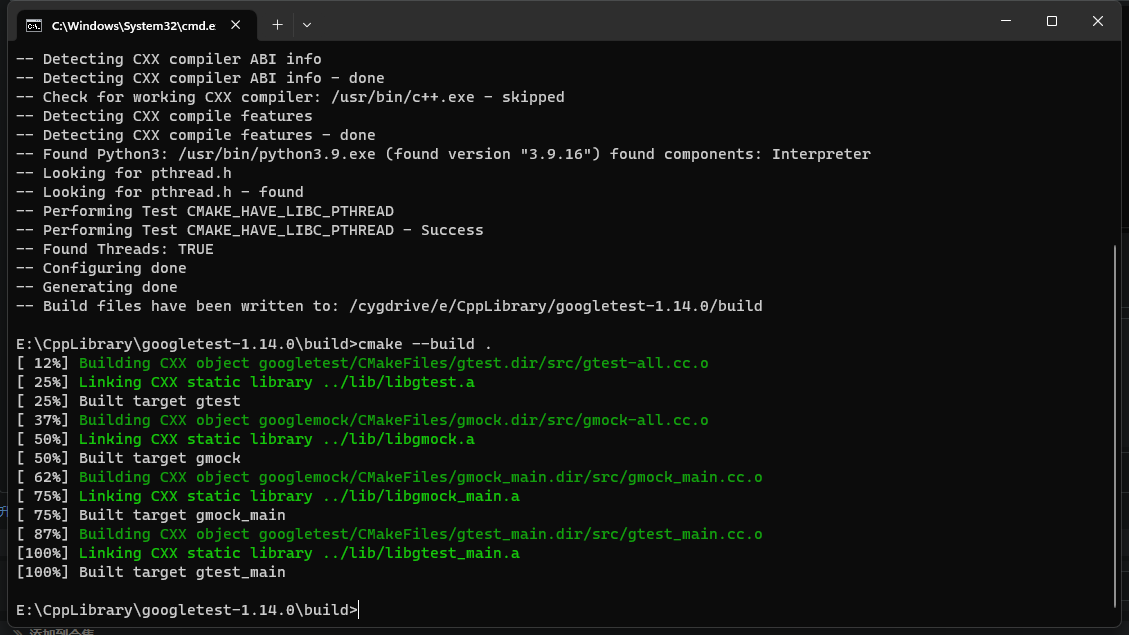Close the C:\Windows\System32\cmd.exe tab
Screen dimensions: 1129x635
(237, 25)
